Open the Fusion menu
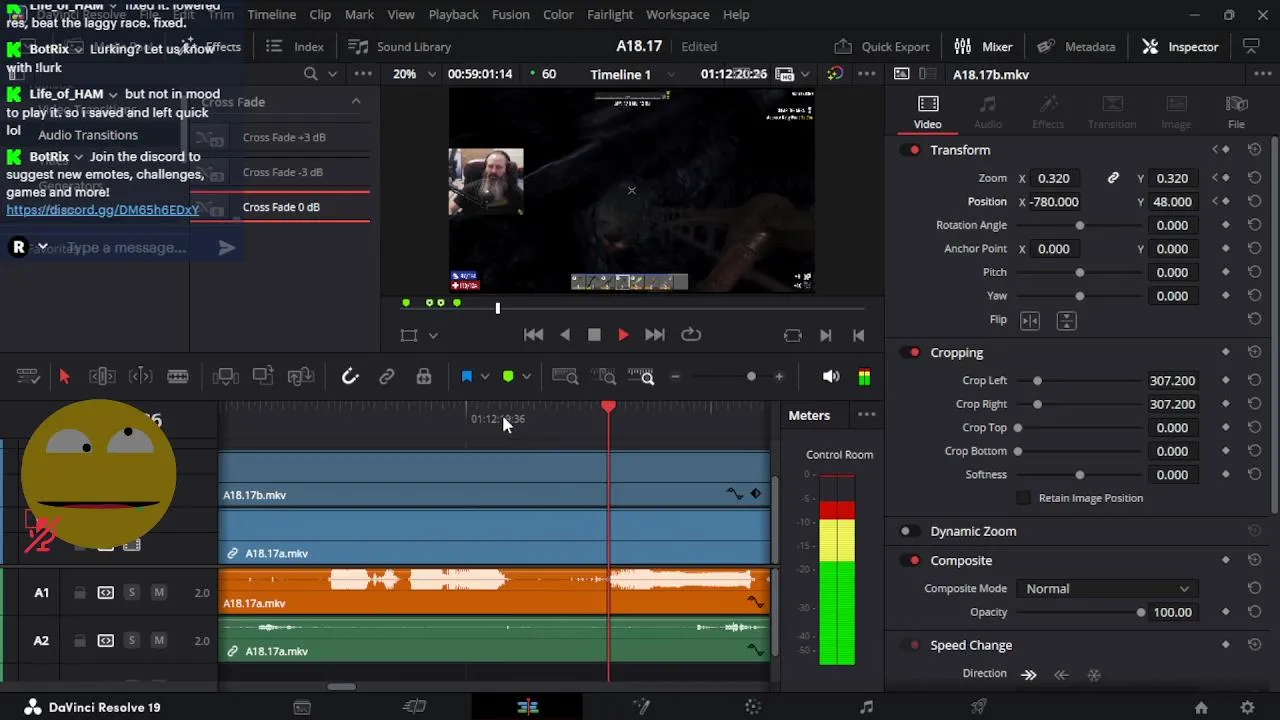The height and width of the screenshot is (720, 1280). (x=510, y=14)
